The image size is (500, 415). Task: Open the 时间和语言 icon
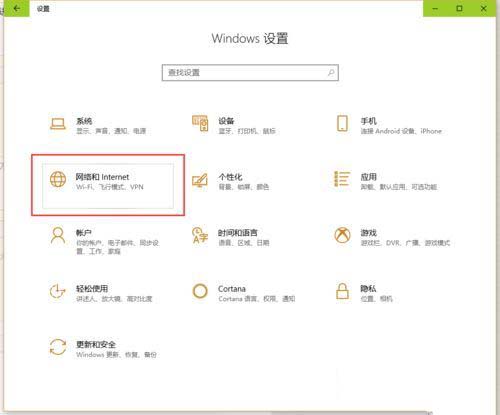[200, 235]
